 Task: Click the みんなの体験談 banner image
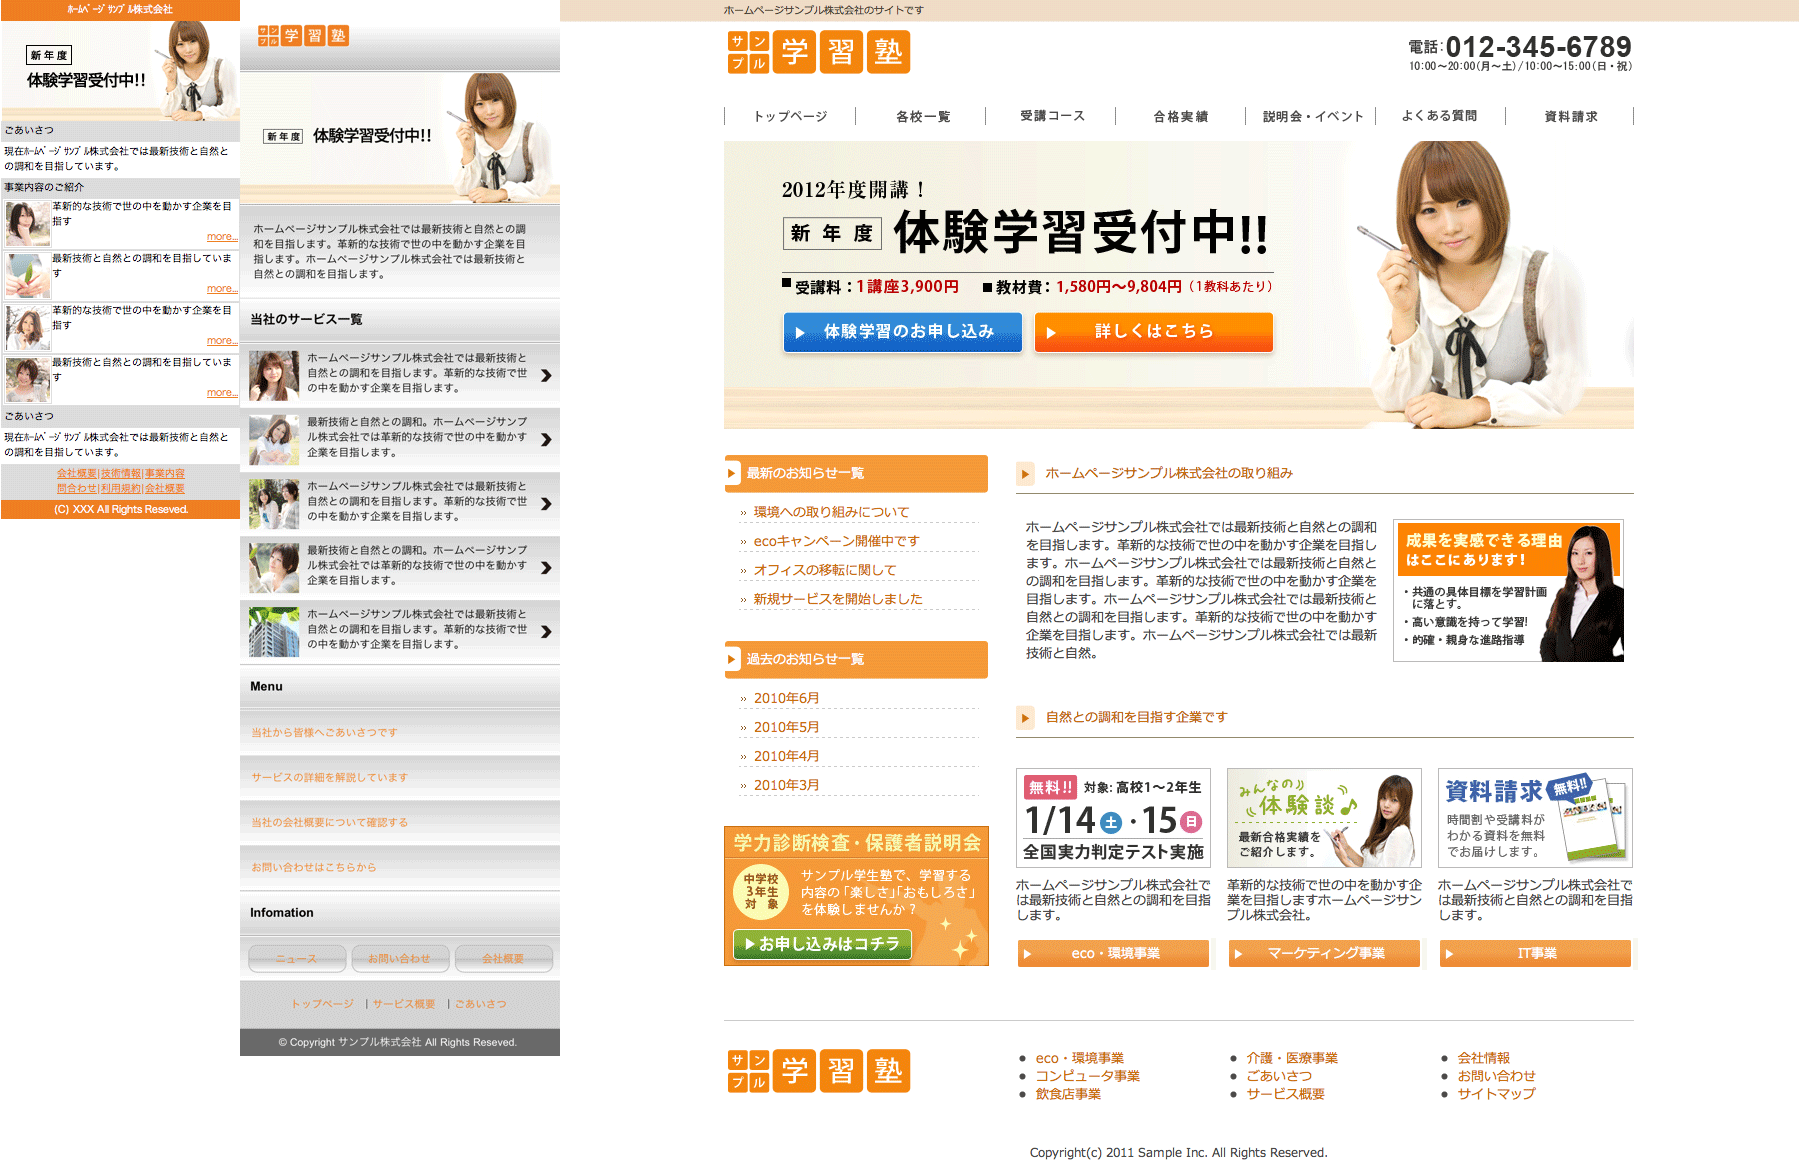pos(1324,817)
